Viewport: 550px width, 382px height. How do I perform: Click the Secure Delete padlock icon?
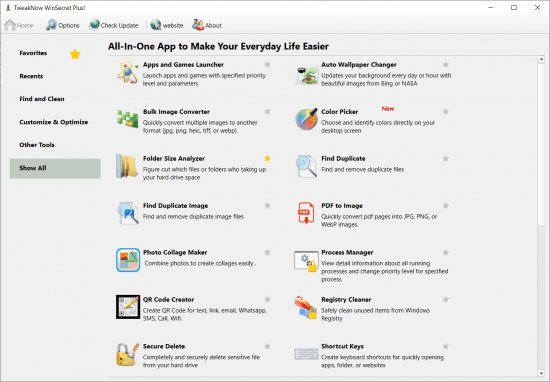(127, 354)
